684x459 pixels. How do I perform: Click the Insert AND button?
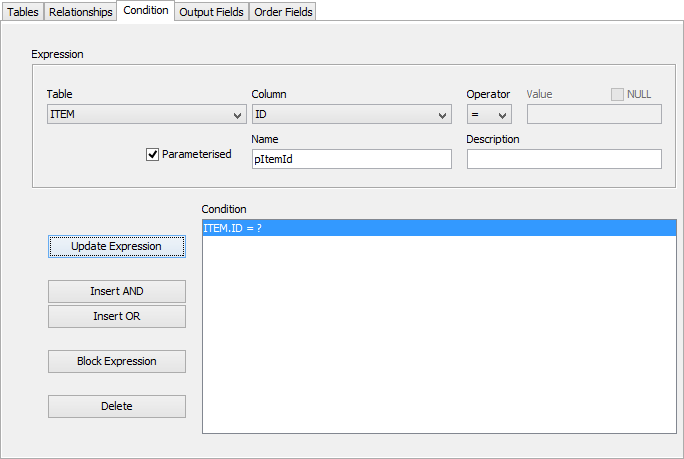click(117, 292)
